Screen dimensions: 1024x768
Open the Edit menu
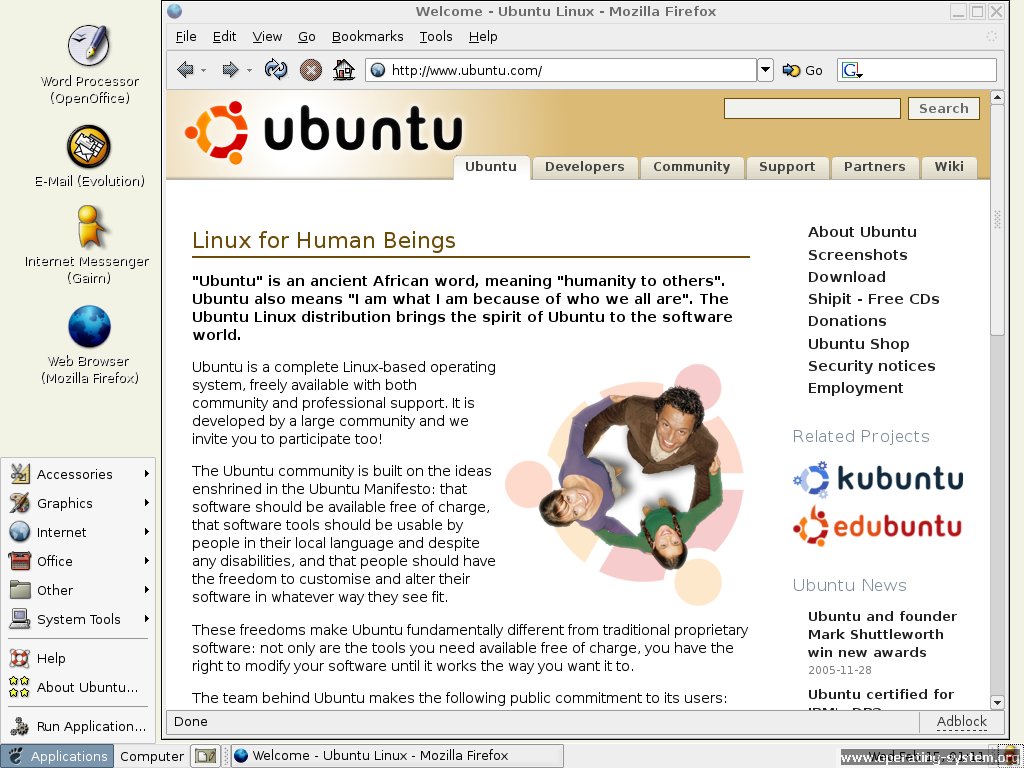[224, 37]
